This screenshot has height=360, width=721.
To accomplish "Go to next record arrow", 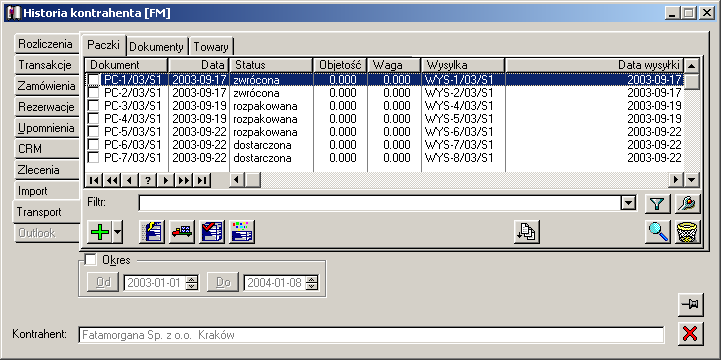I will click(x=166, y=180).
